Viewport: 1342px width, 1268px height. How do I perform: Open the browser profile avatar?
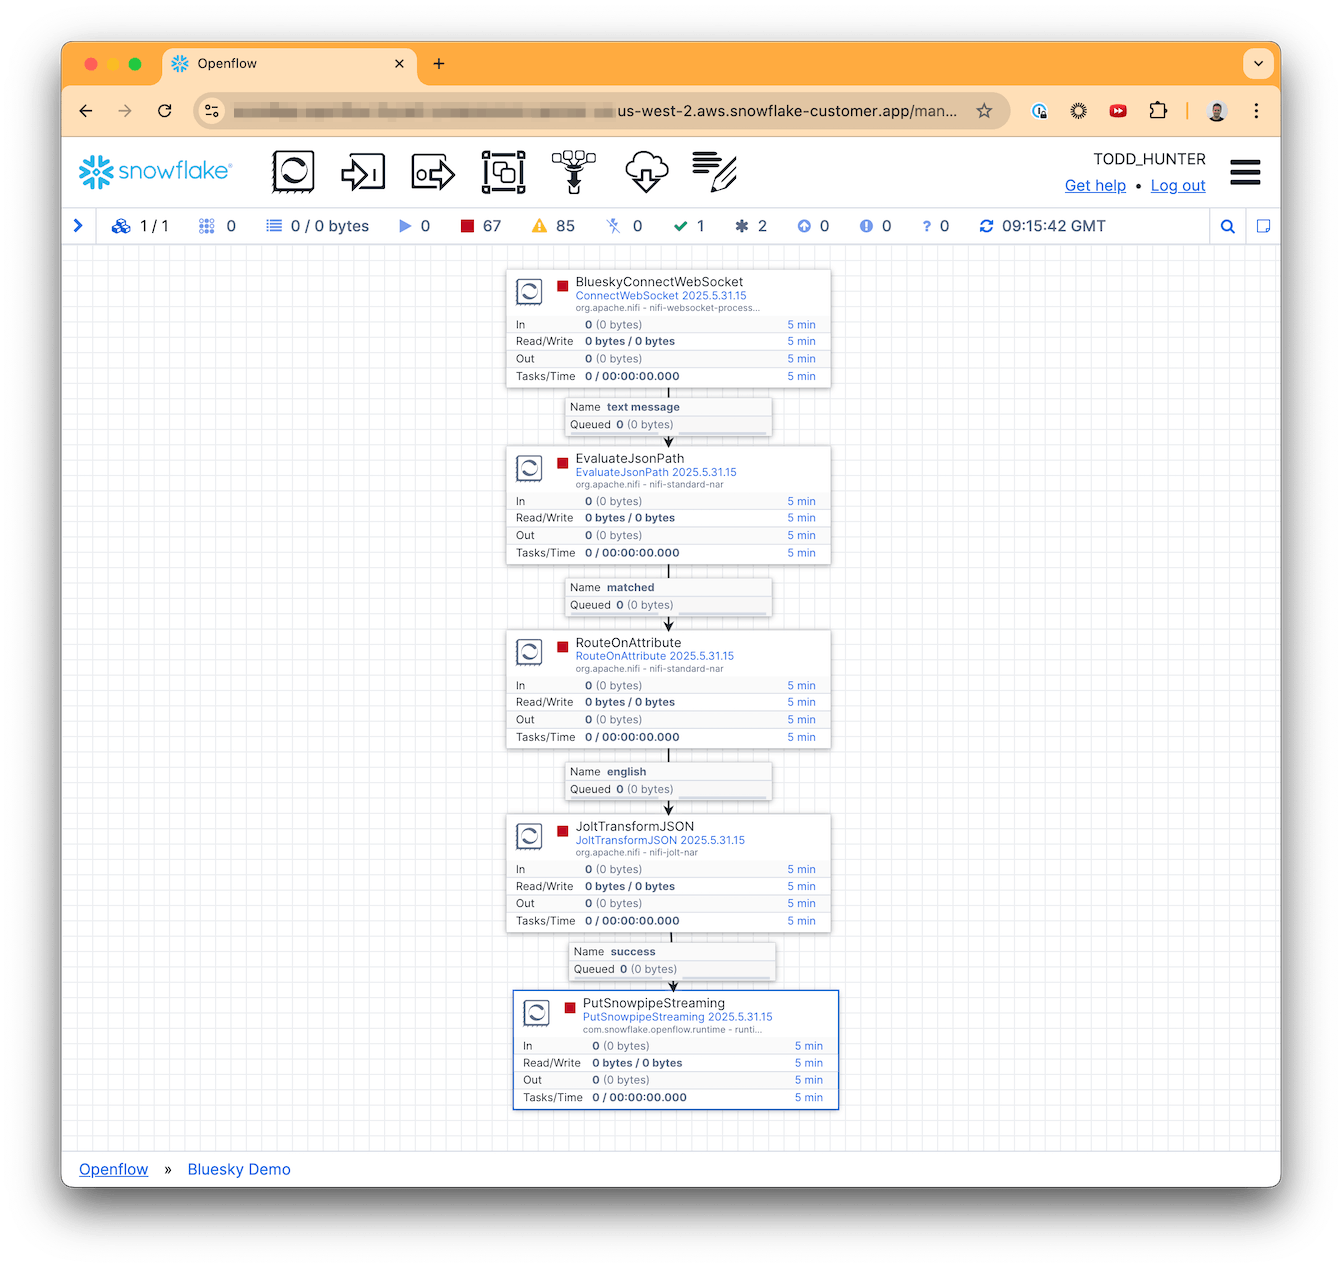click(1217, 111)
